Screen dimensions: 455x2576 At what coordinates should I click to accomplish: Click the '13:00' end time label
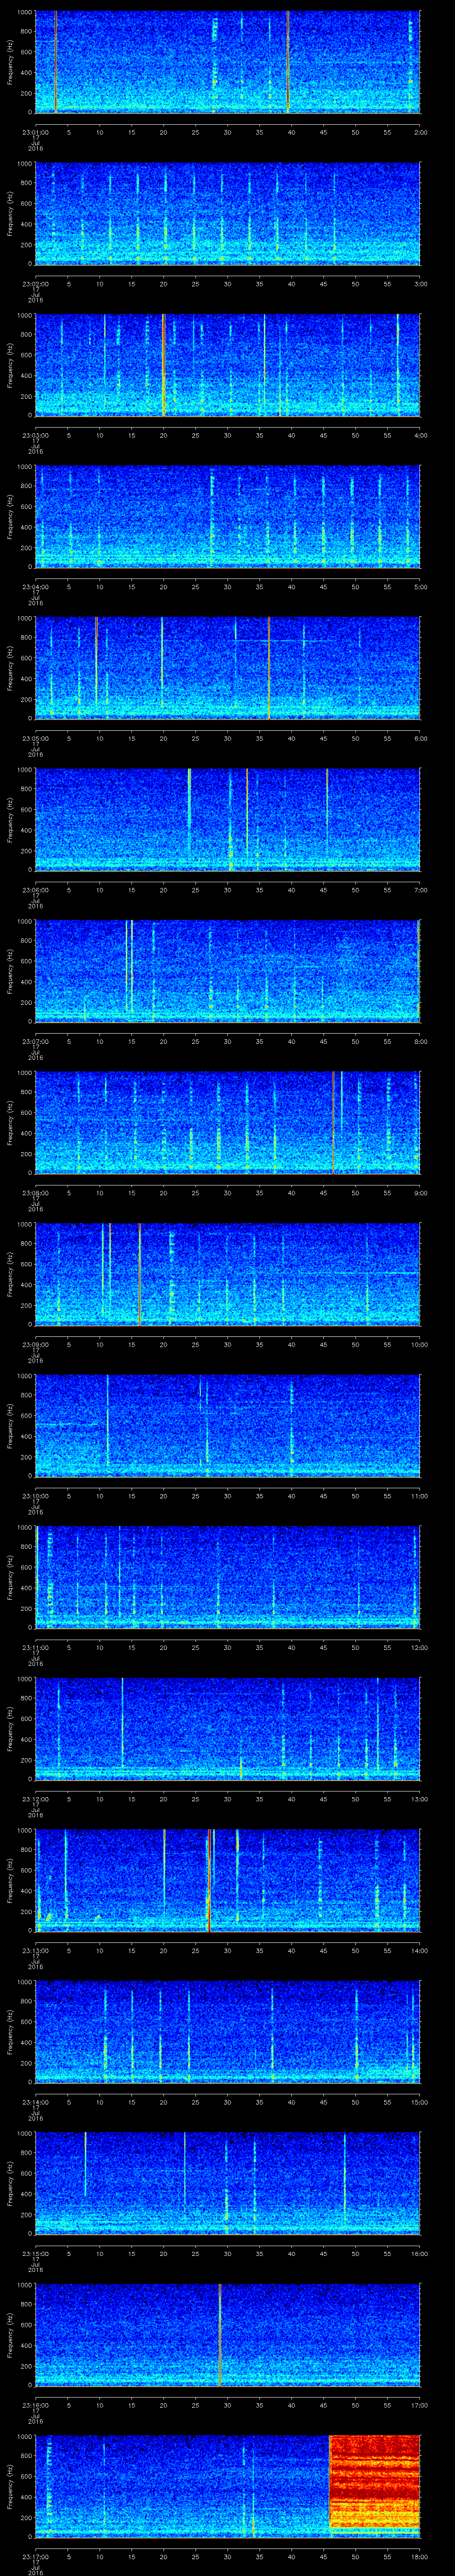point(419,1798)
